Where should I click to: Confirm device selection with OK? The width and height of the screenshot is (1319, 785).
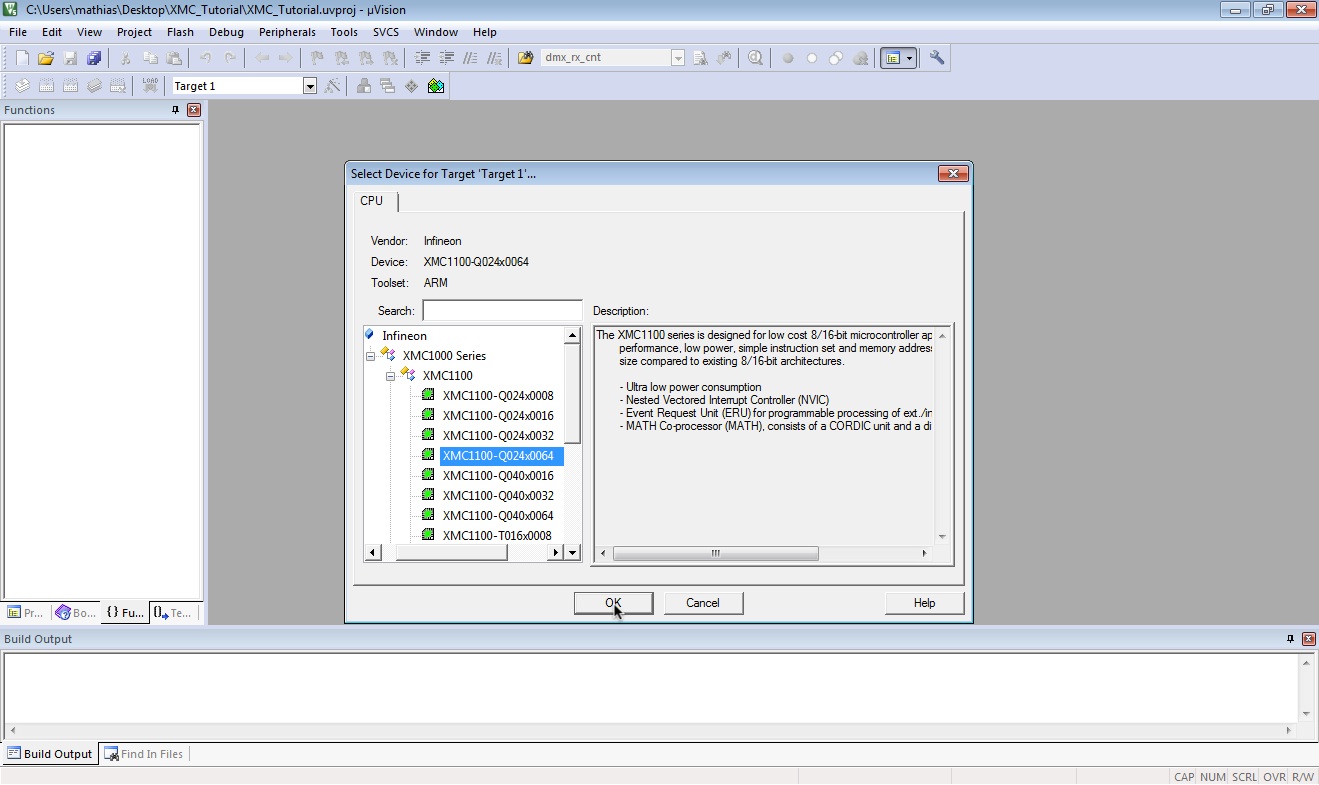pyautogui.click(x=613, y=603)
